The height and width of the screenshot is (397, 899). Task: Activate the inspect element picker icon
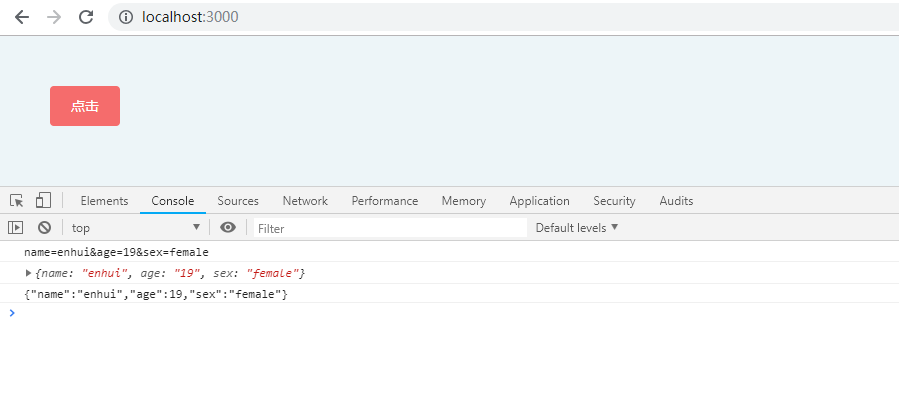17,201
